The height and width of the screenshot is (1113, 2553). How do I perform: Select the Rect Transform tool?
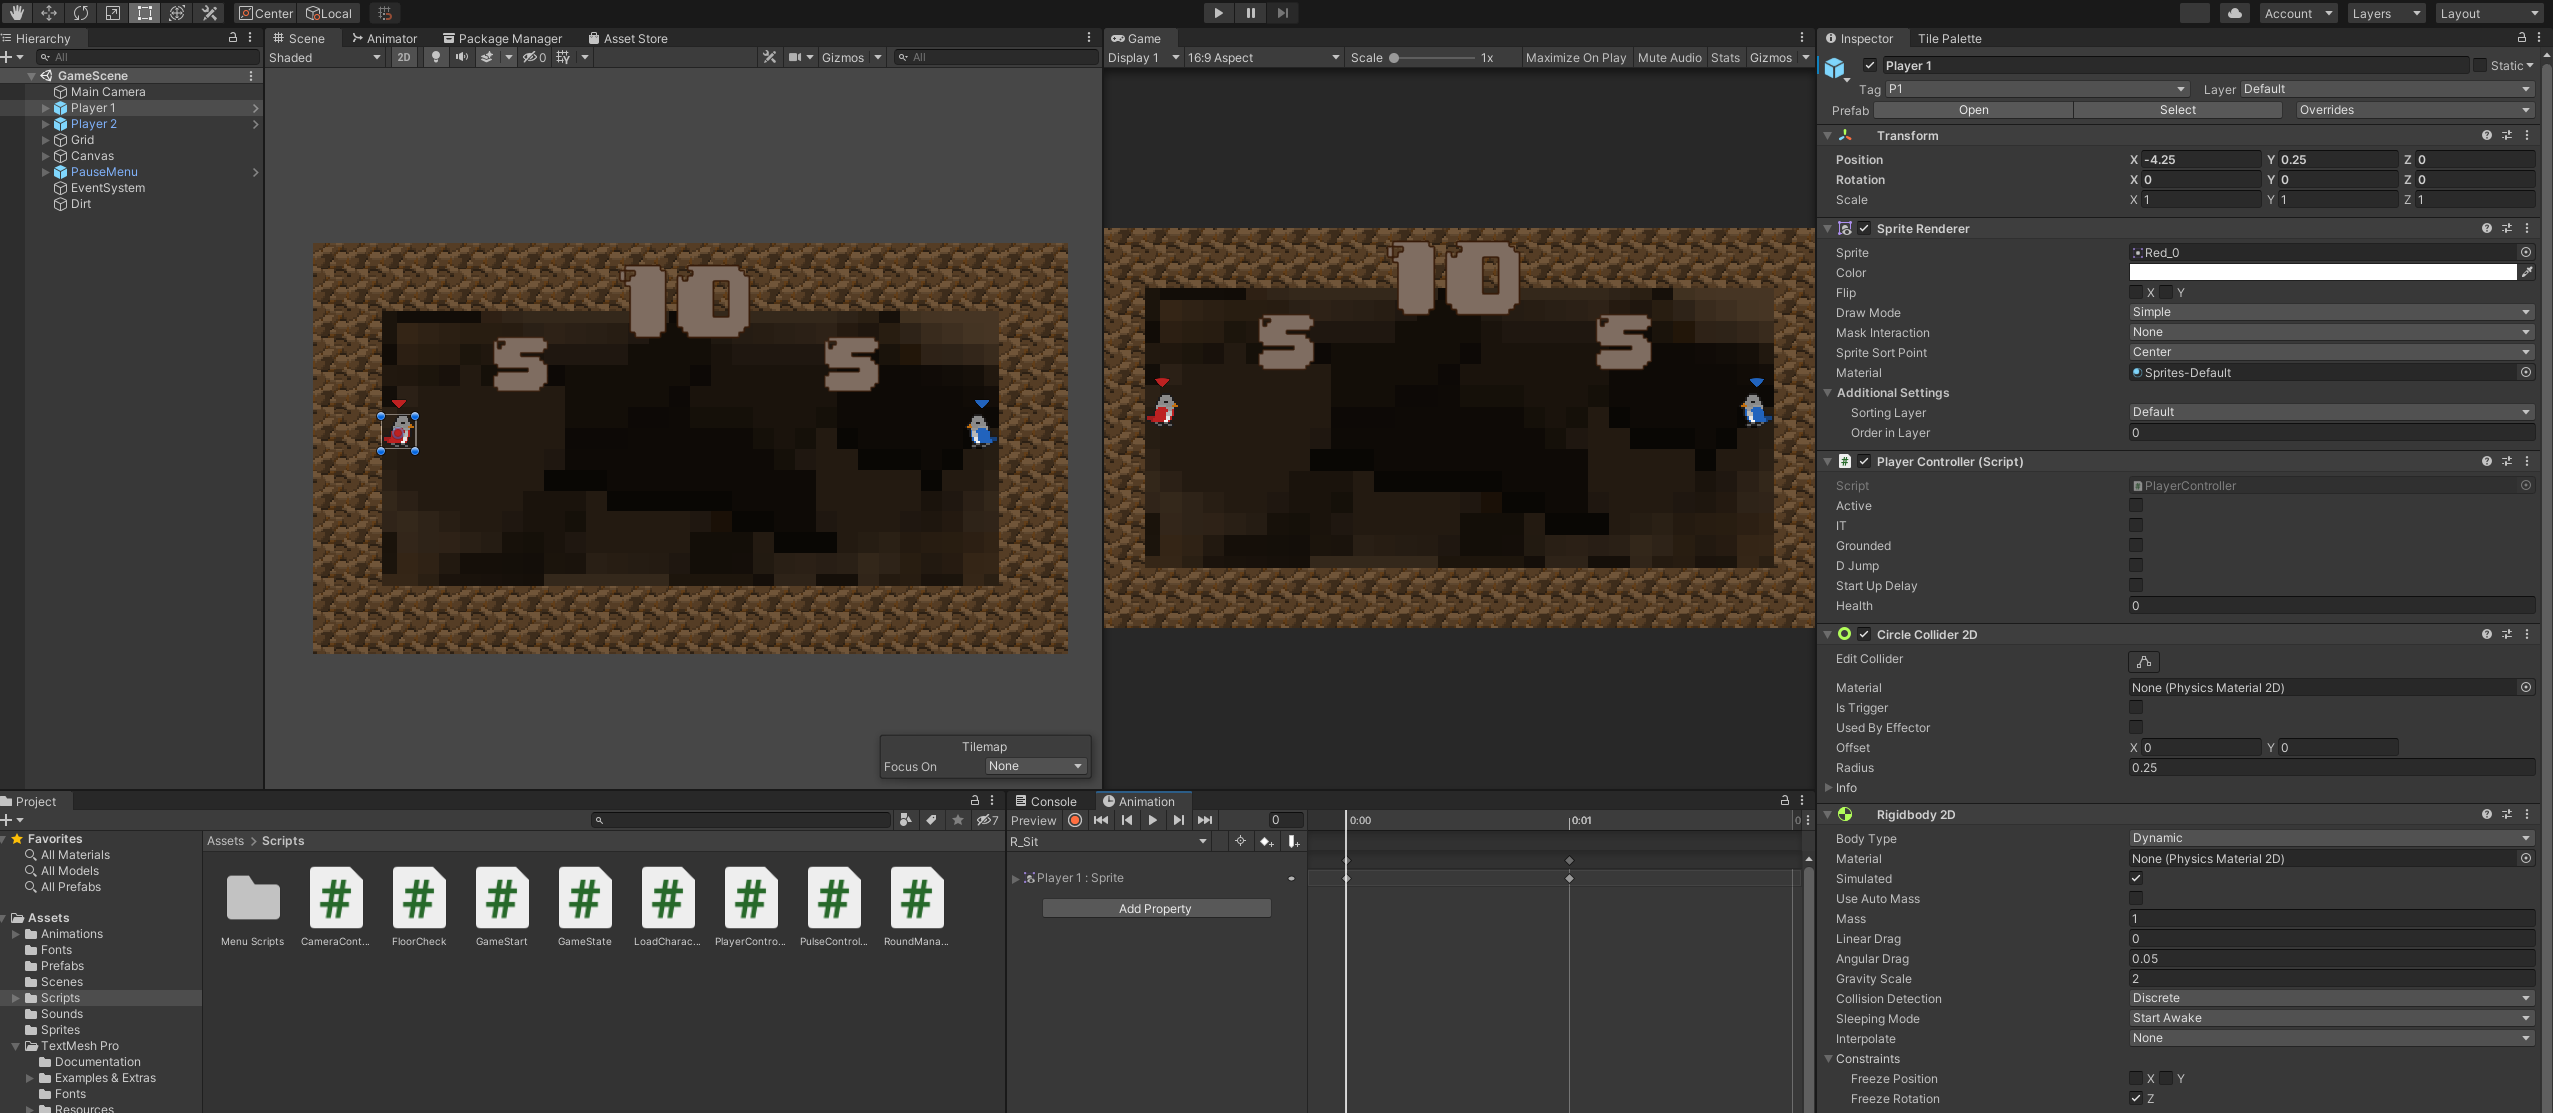tap(145, 13)
